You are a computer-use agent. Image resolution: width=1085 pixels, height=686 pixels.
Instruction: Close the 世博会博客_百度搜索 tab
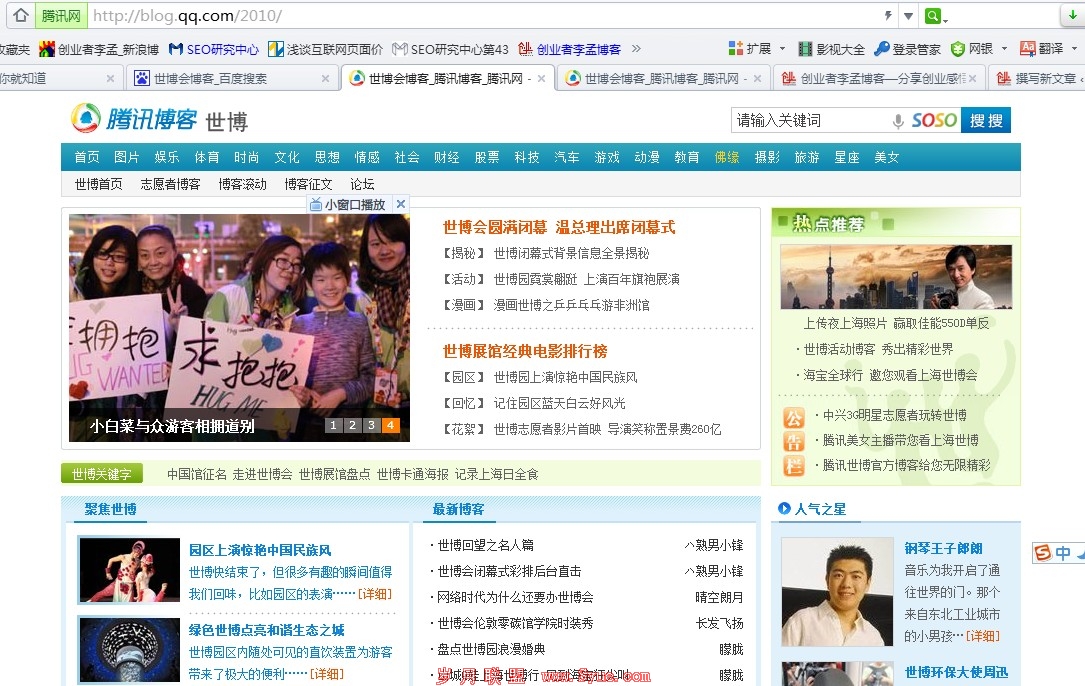[x=325, y=79]
